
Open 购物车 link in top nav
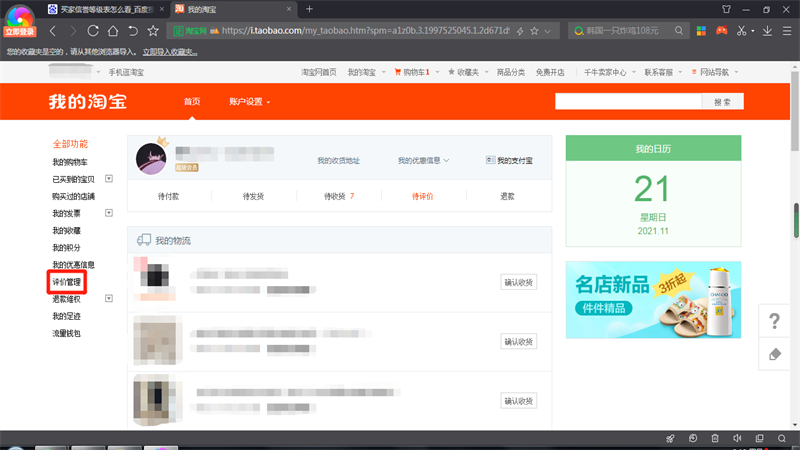[x=412, y=72]
